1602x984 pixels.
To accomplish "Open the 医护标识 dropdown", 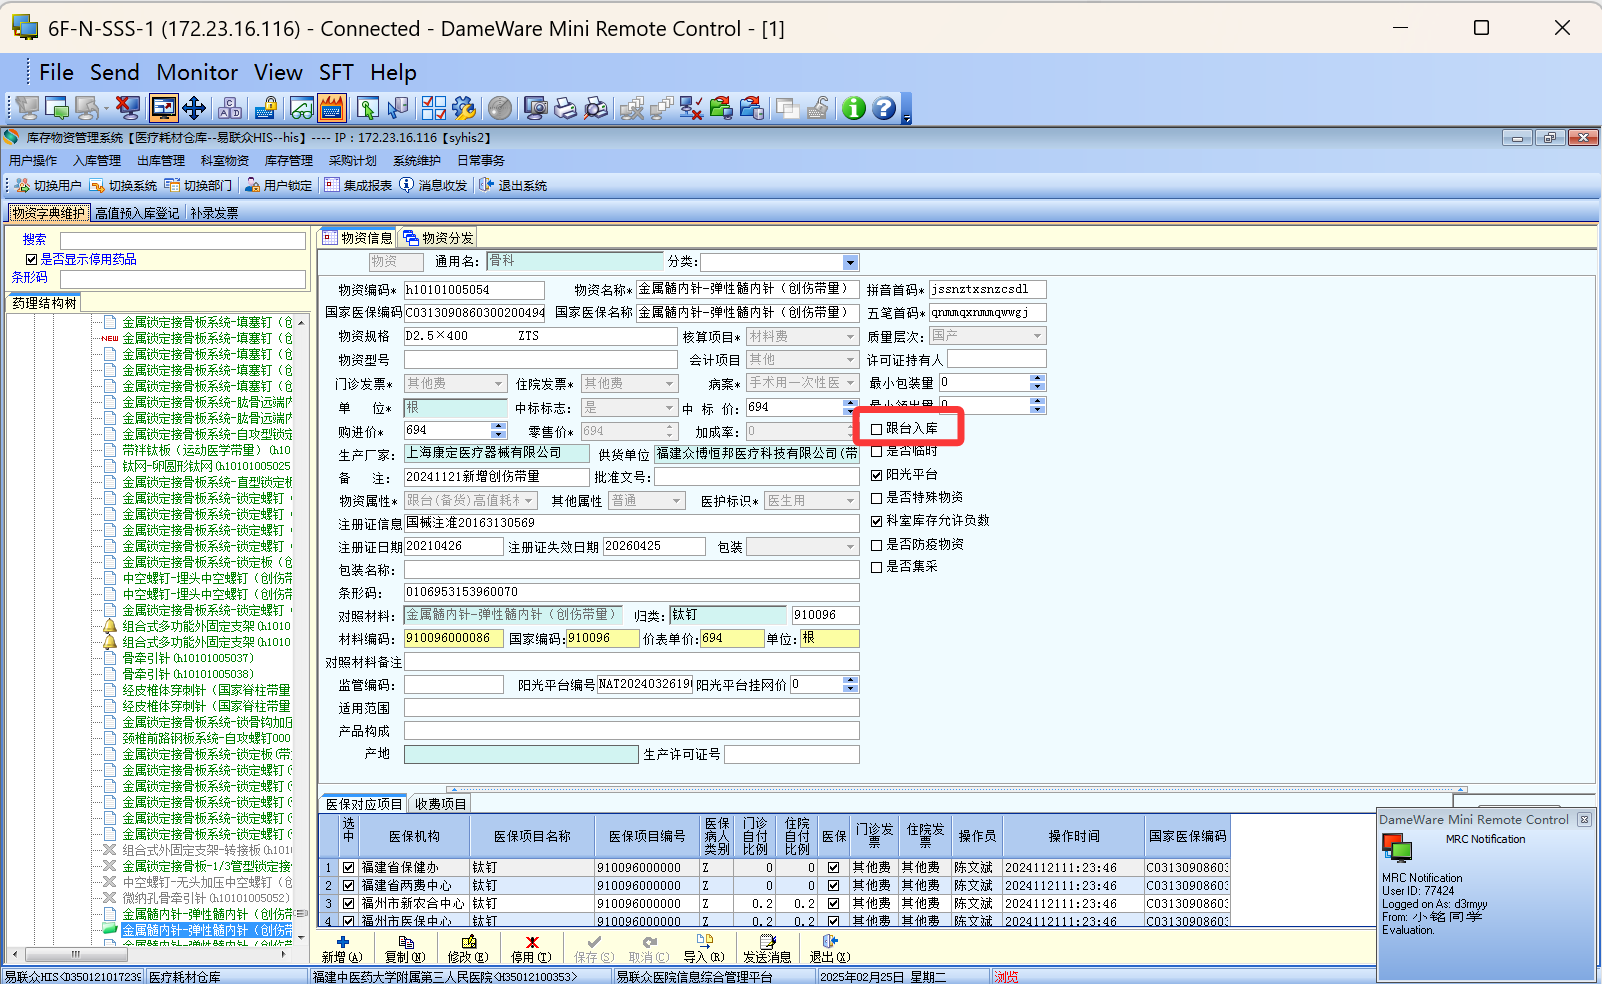I will [x=851, y=500].
